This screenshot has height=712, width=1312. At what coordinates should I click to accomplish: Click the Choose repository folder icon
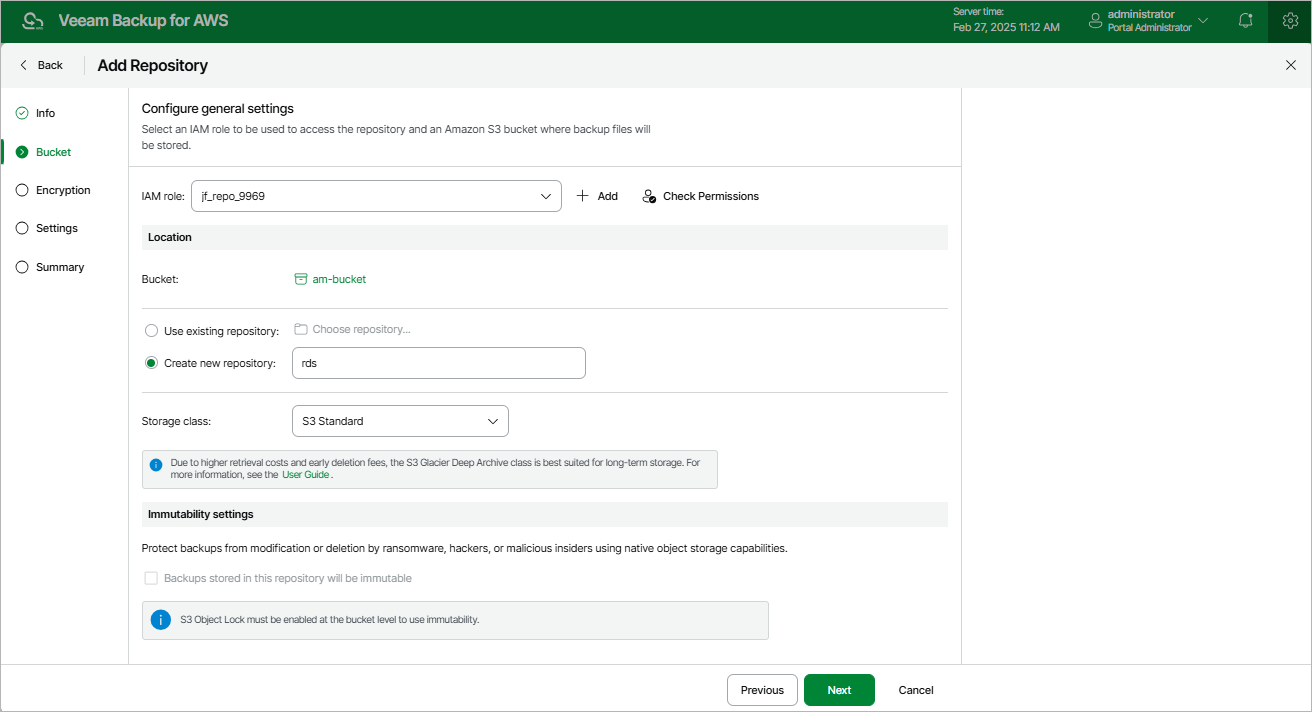point(300,329)
